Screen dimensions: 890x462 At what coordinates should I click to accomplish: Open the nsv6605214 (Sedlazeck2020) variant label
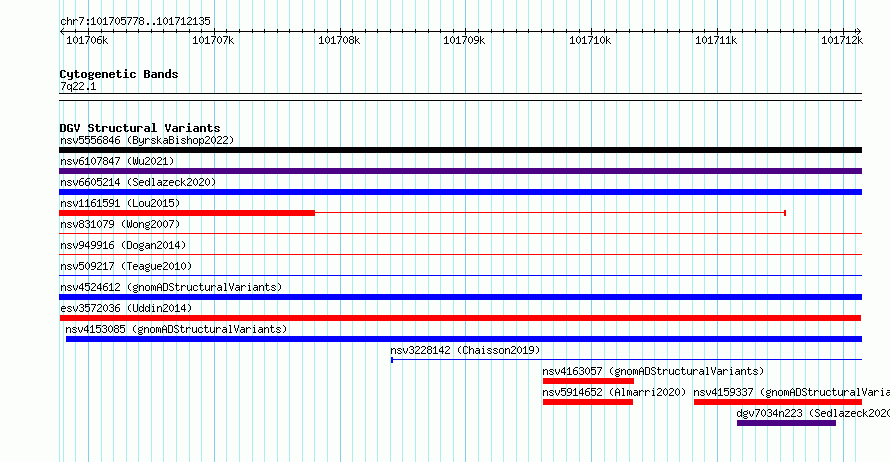click(x=138, y=182)
